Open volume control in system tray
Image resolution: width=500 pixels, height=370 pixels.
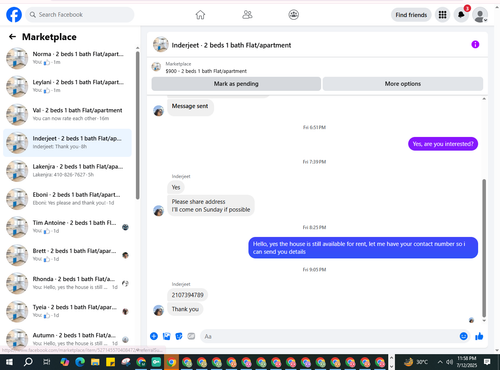(x=449, y=362)
